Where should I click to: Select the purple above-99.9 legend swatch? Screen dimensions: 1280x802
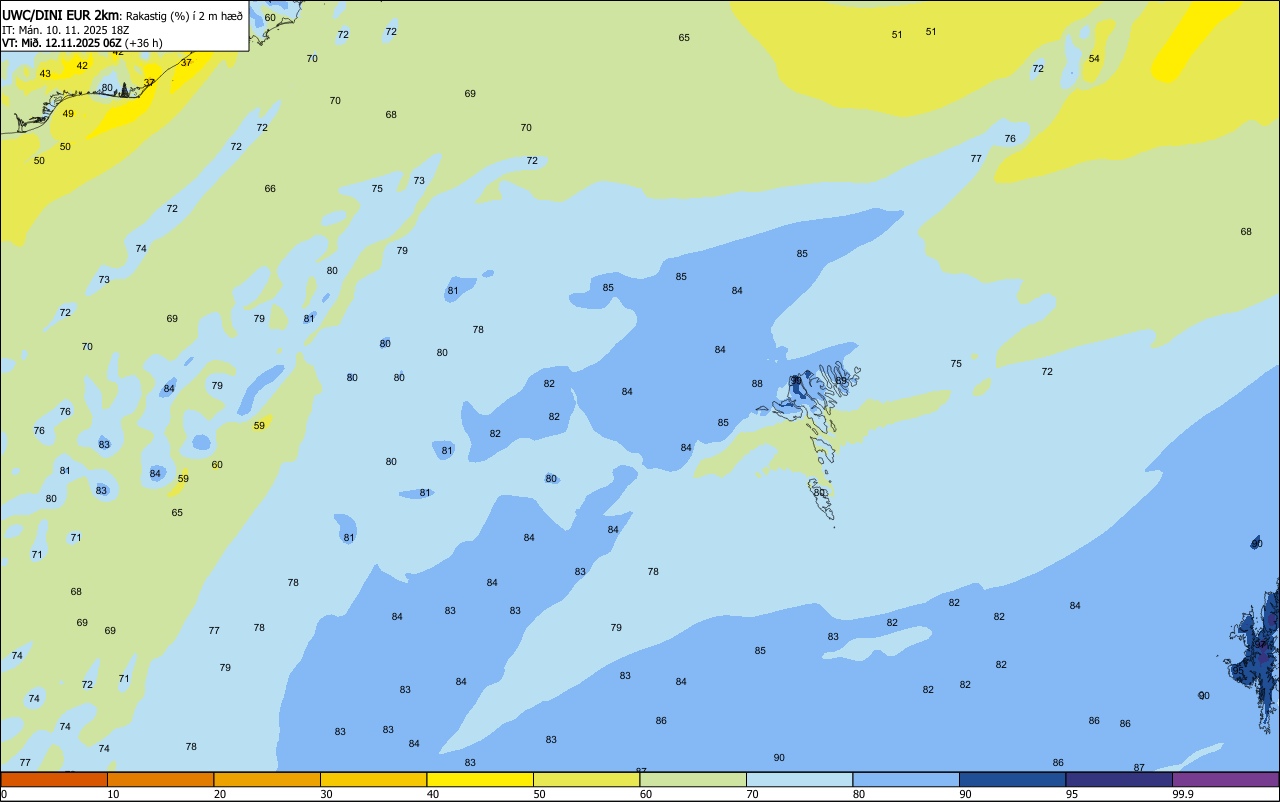1226,779
